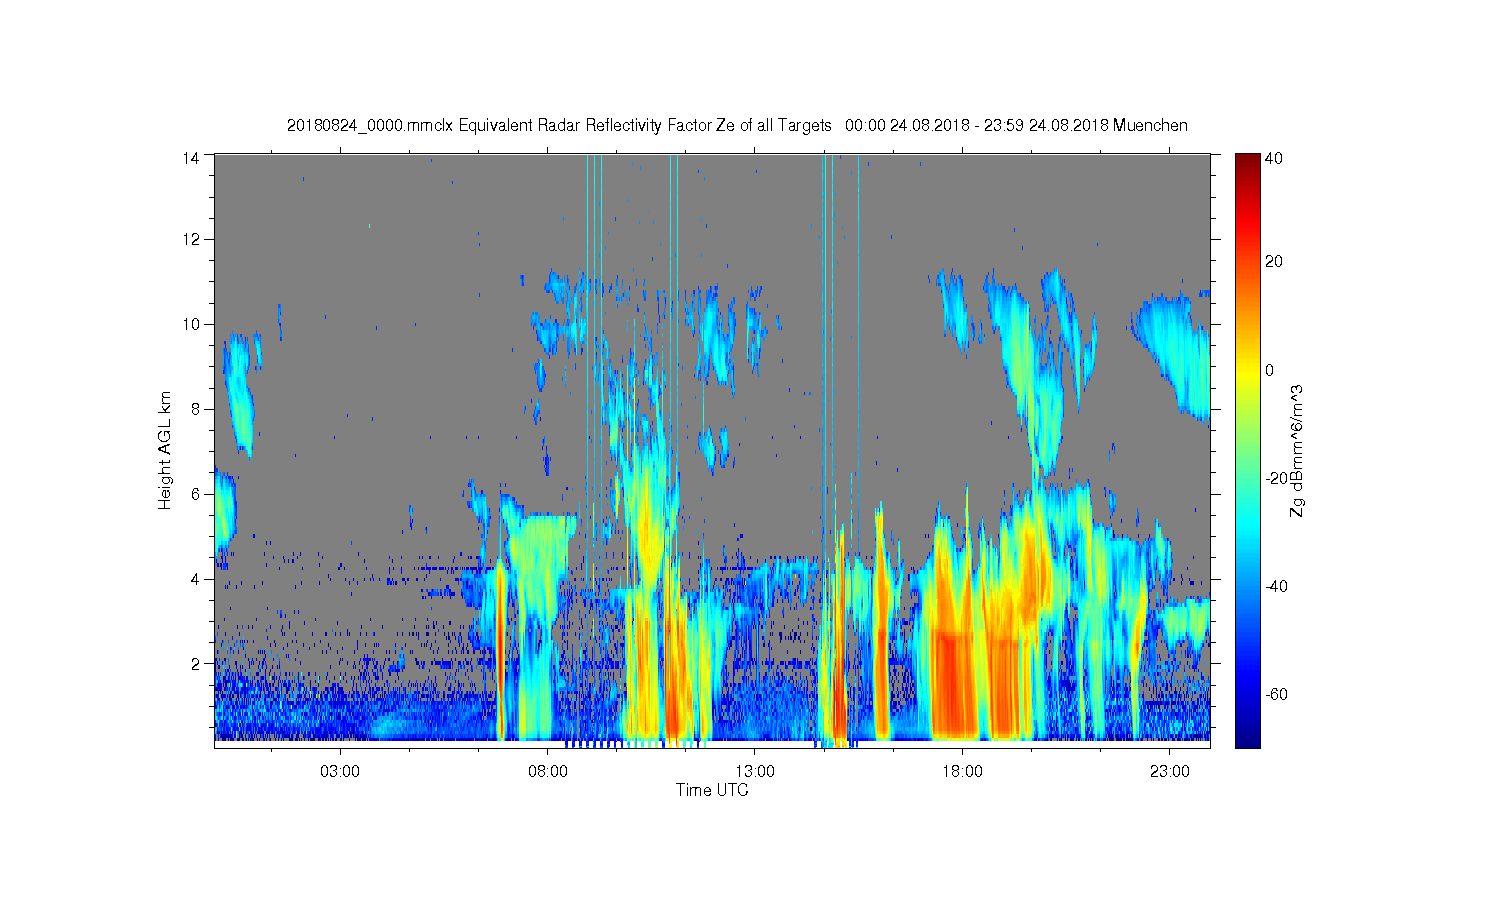Click the dark red top of the colorbar
Screen dimensions: 1500x900
point(1247,162)
